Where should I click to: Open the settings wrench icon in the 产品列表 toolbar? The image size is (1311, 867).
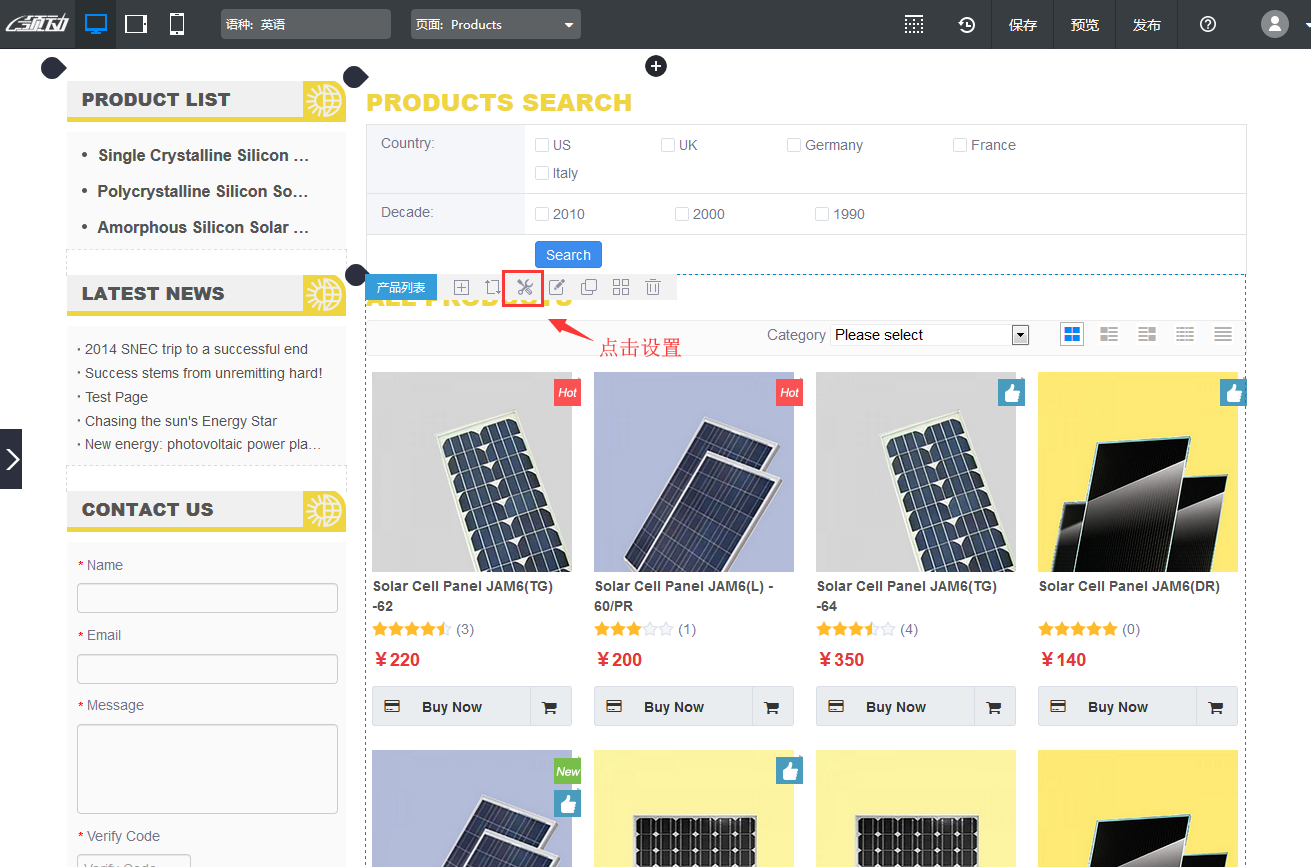pyautogui.click(x=524, y=288)
